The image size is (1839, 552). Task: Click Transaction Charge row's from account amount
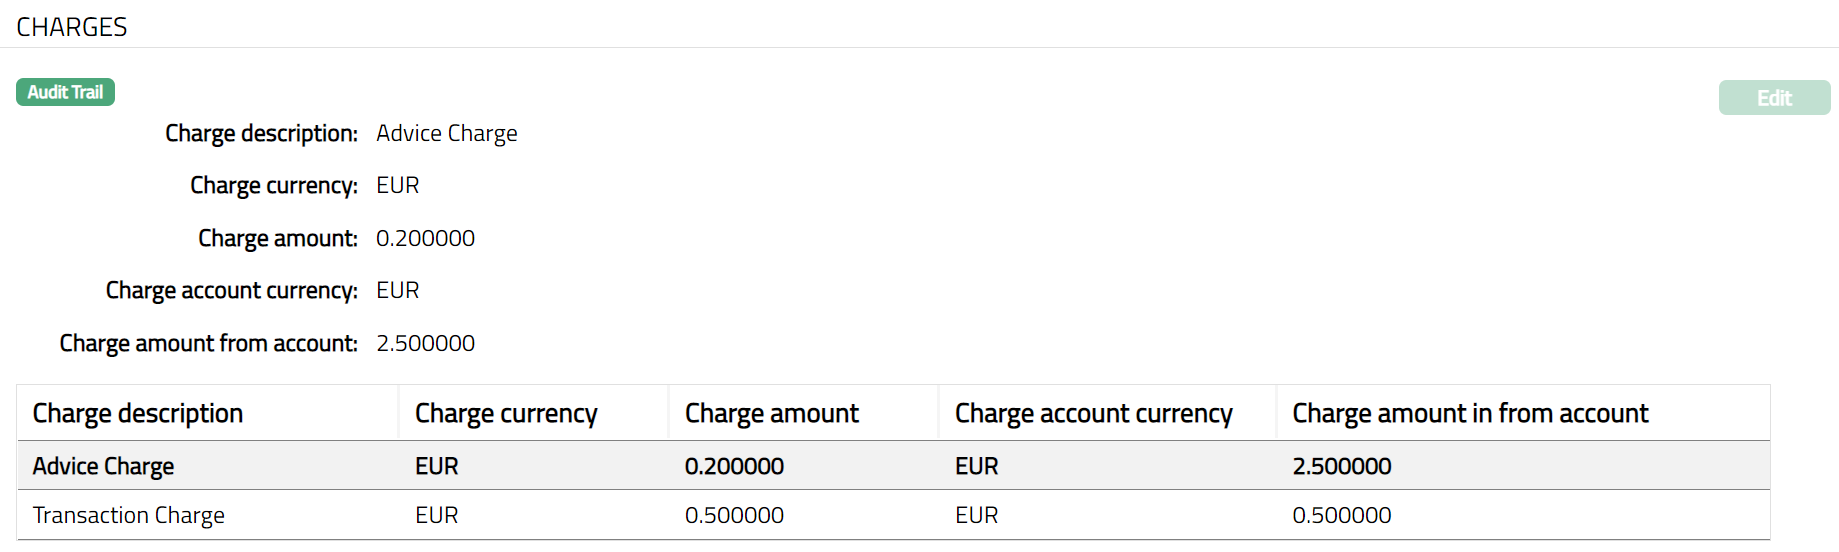(1341, 515)
